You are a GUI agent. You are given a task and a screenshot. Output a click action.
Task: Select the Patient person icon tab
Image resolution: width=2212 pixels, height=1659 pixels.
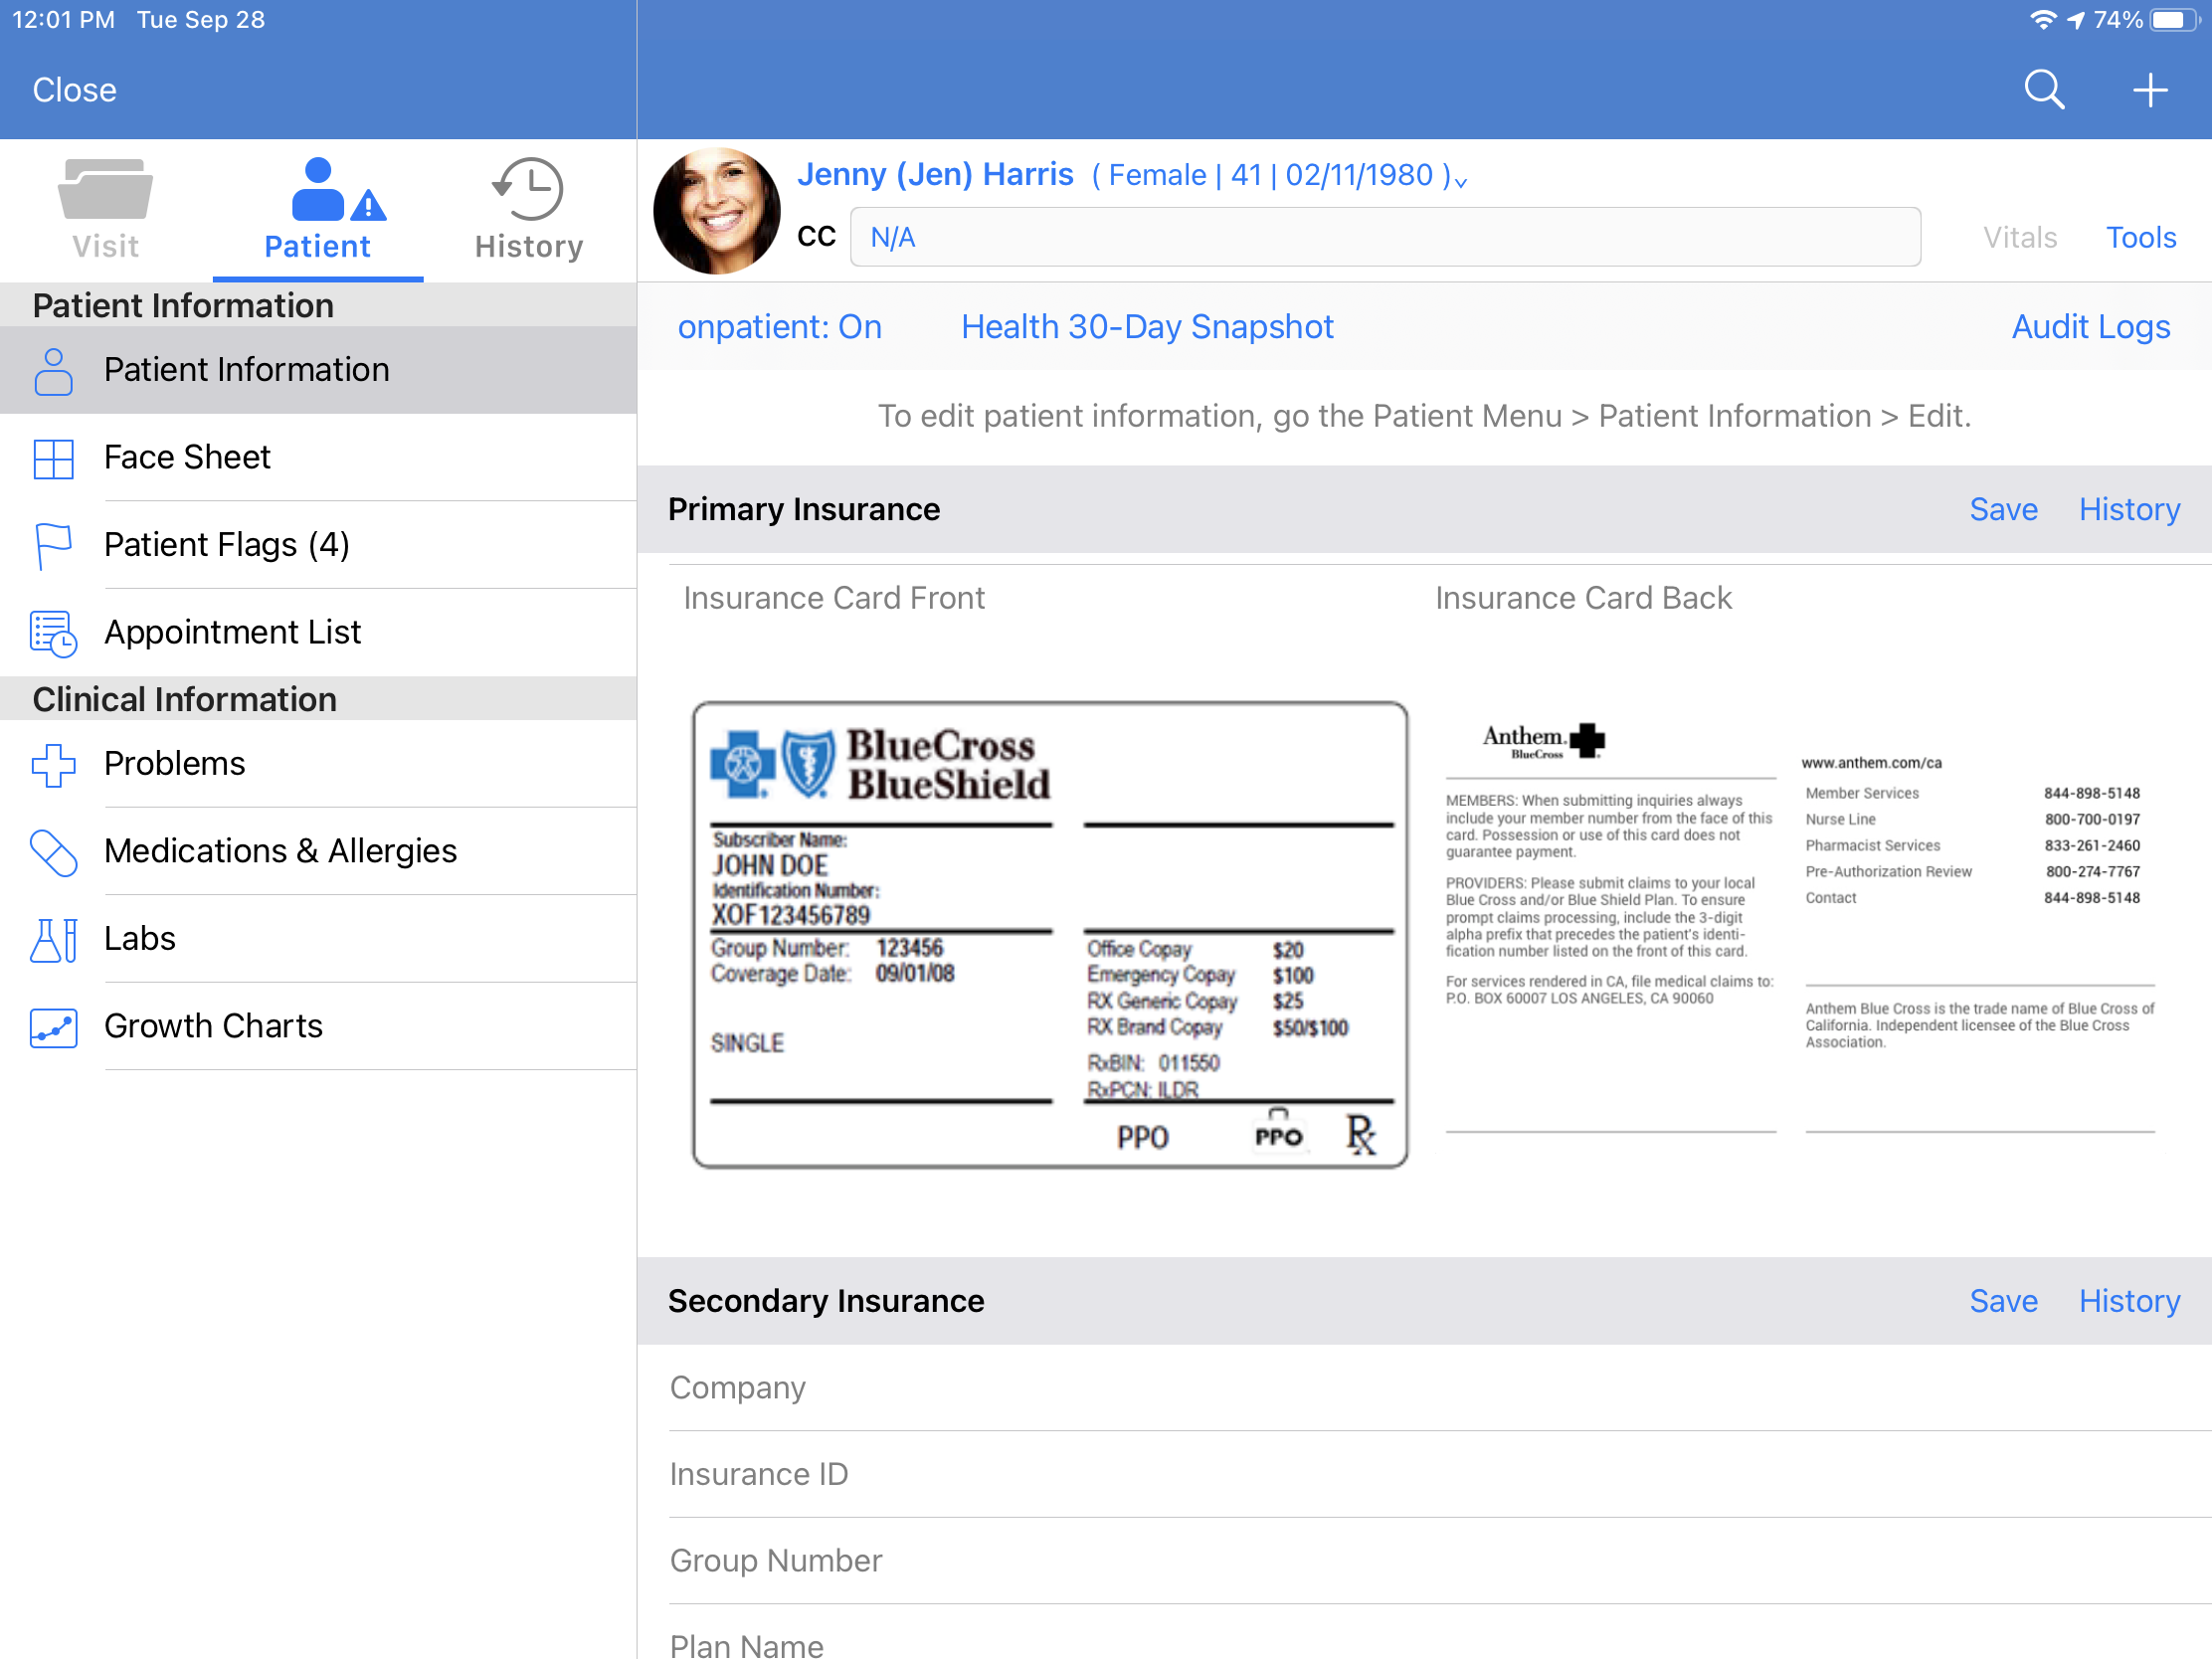[318, 209]
